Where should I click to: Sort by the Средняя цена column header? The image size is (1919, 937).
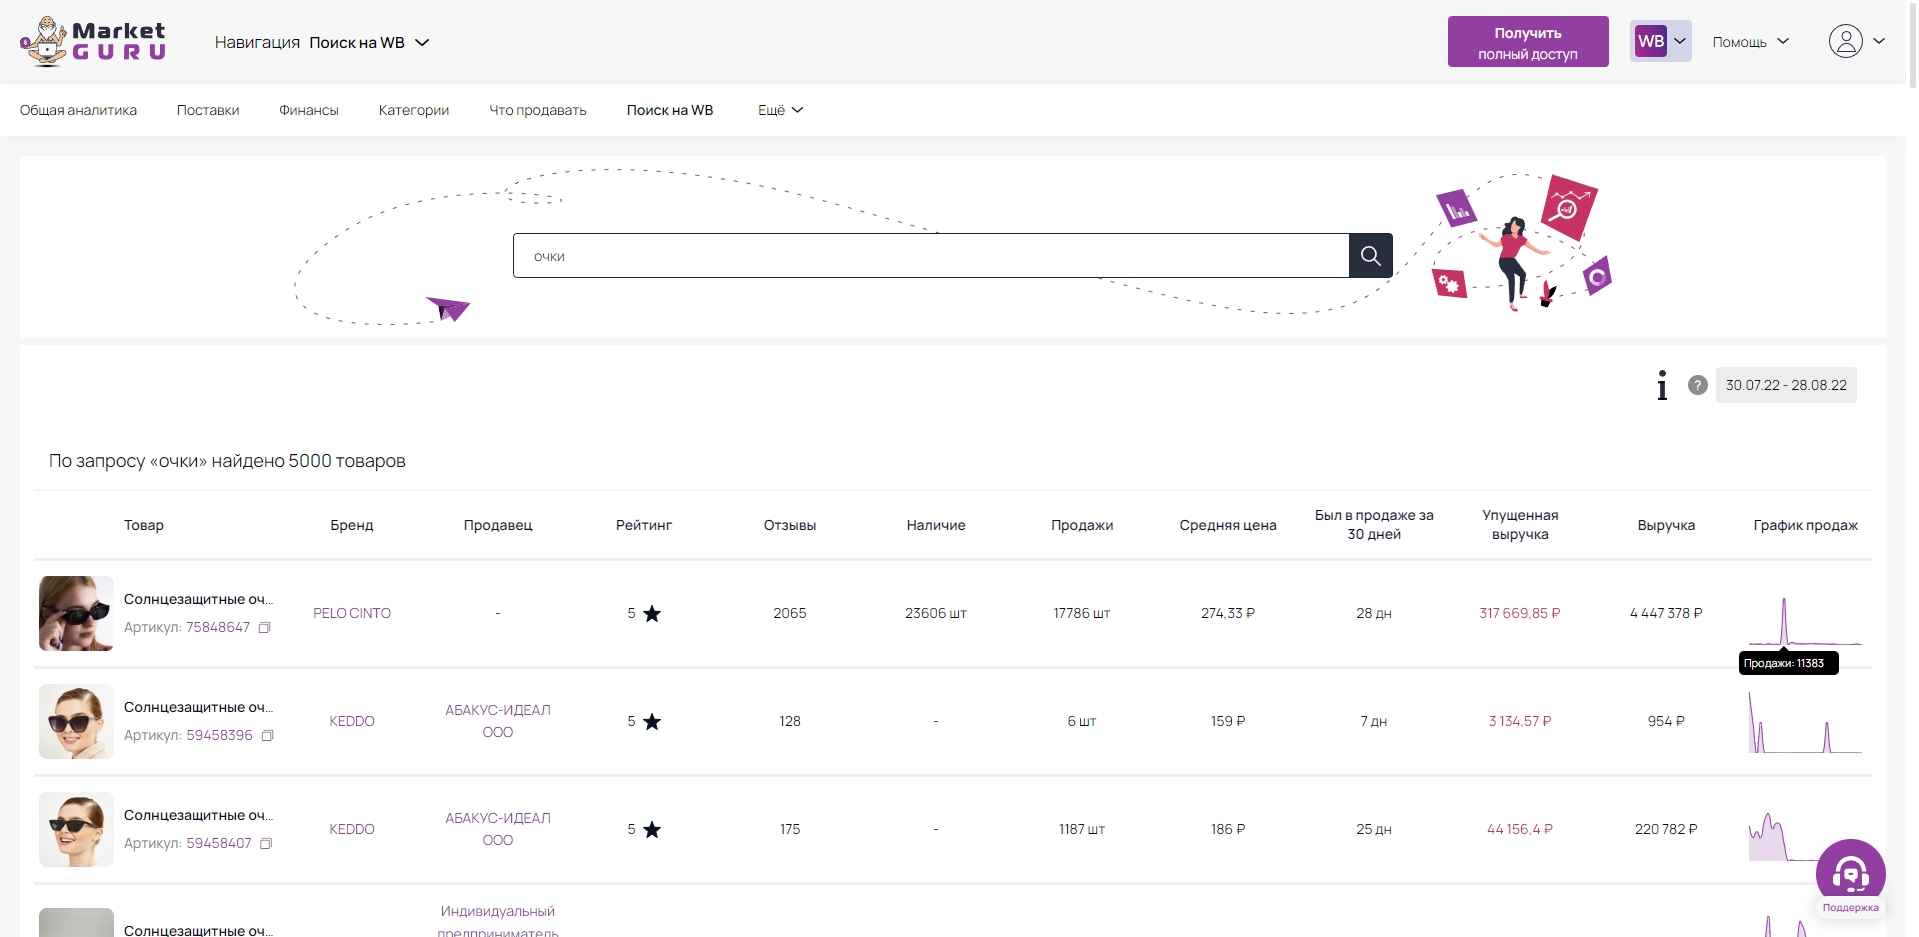tap(1228, 525)
